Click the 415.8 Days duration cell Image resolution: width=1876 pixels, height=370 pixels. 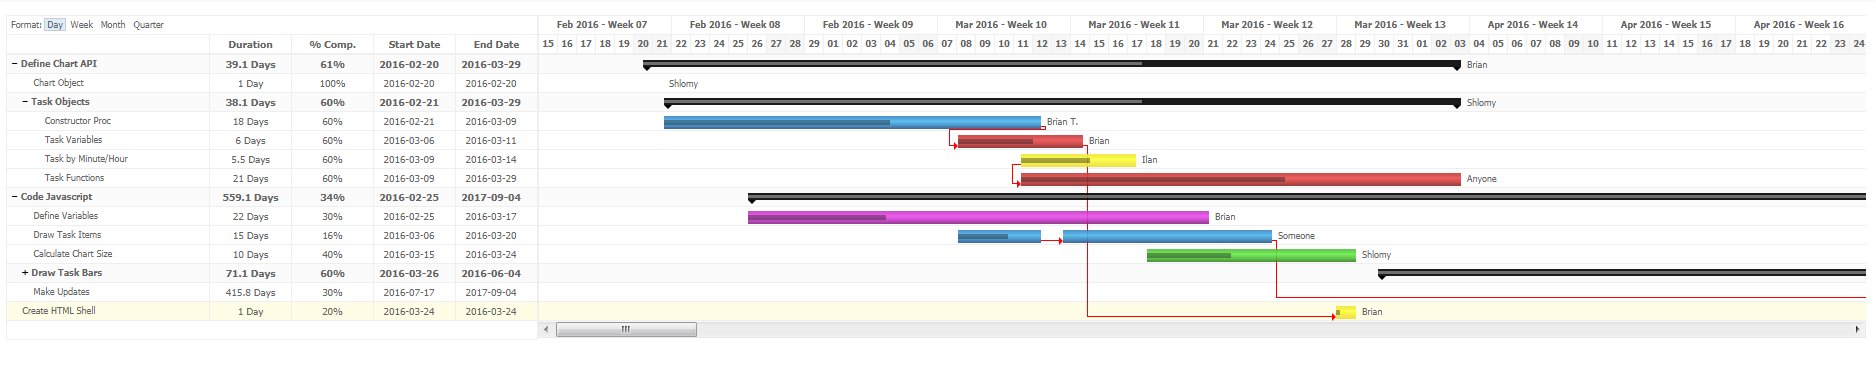pos(250,292)
